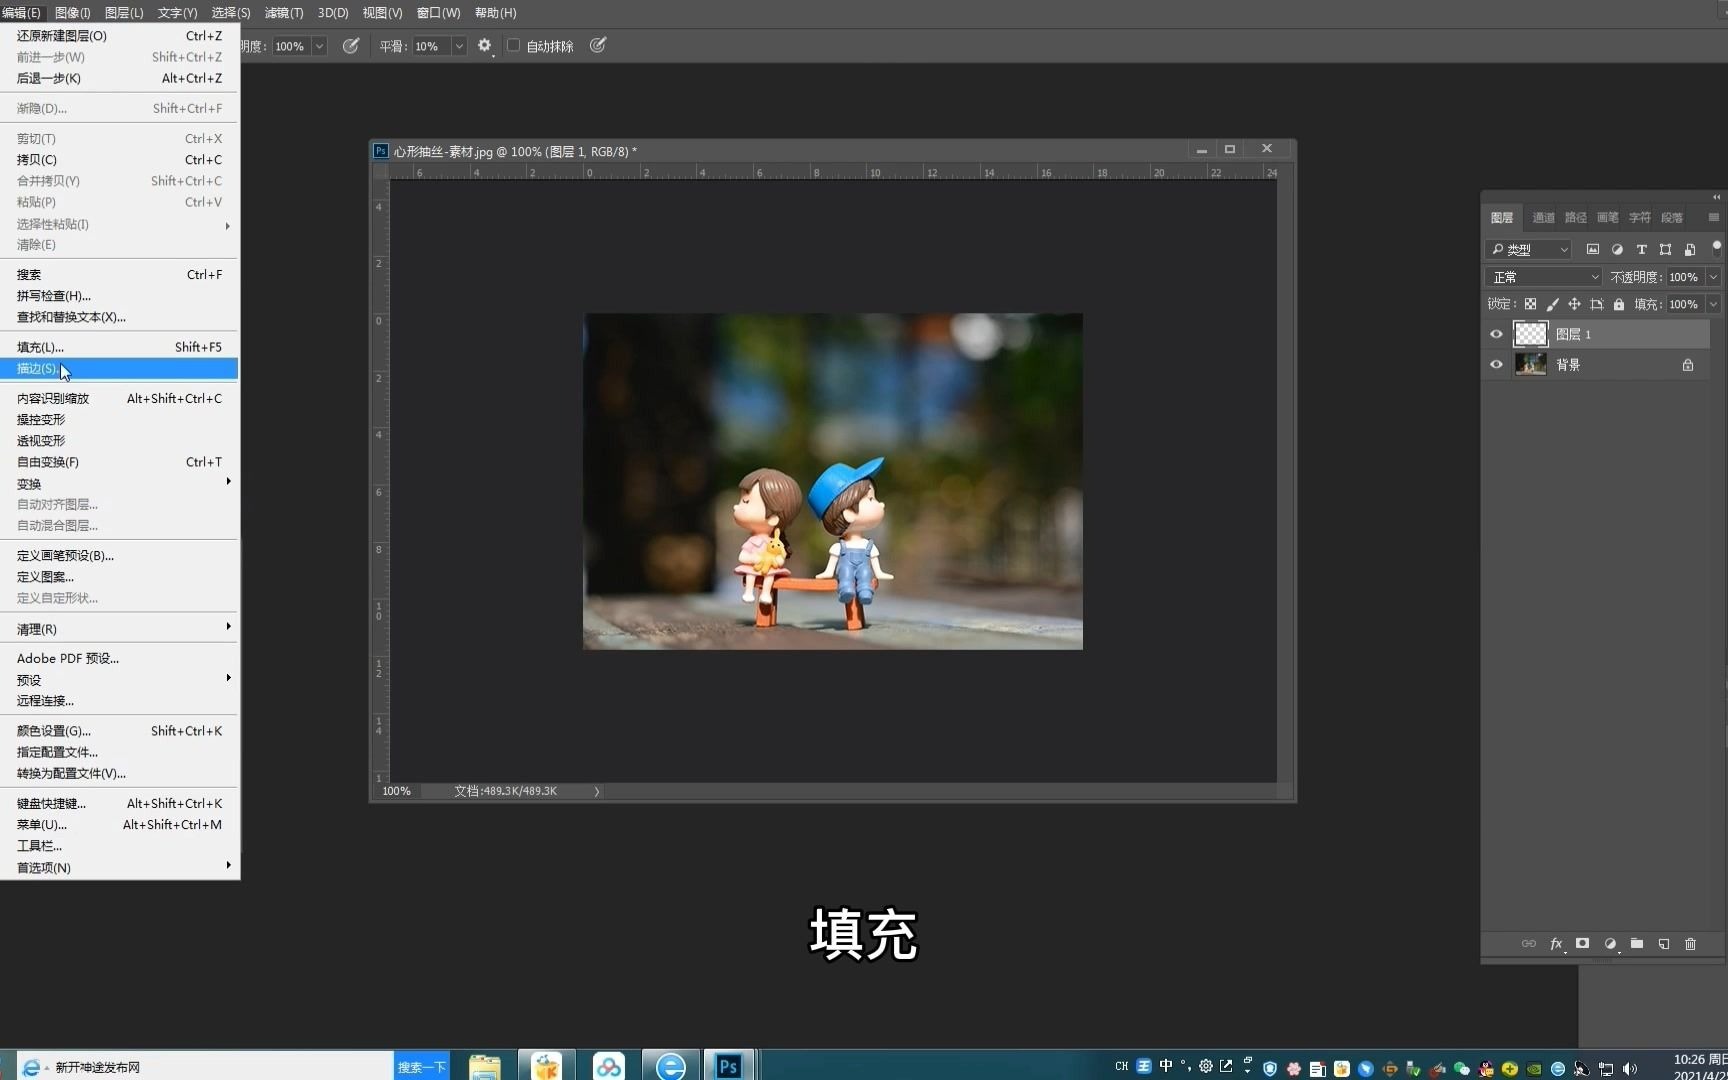This screenshot has width=1728, height=1080.
Task: Lock transparent pixels in Layers panel
Action: click(1530, 304)
